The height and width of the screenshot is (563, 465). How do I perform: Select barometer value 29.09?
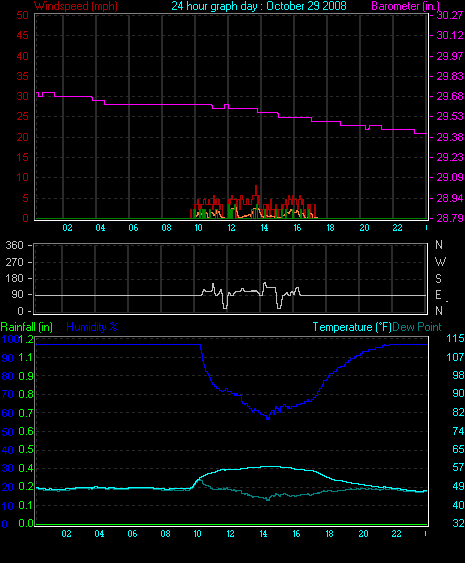[450, 177]
